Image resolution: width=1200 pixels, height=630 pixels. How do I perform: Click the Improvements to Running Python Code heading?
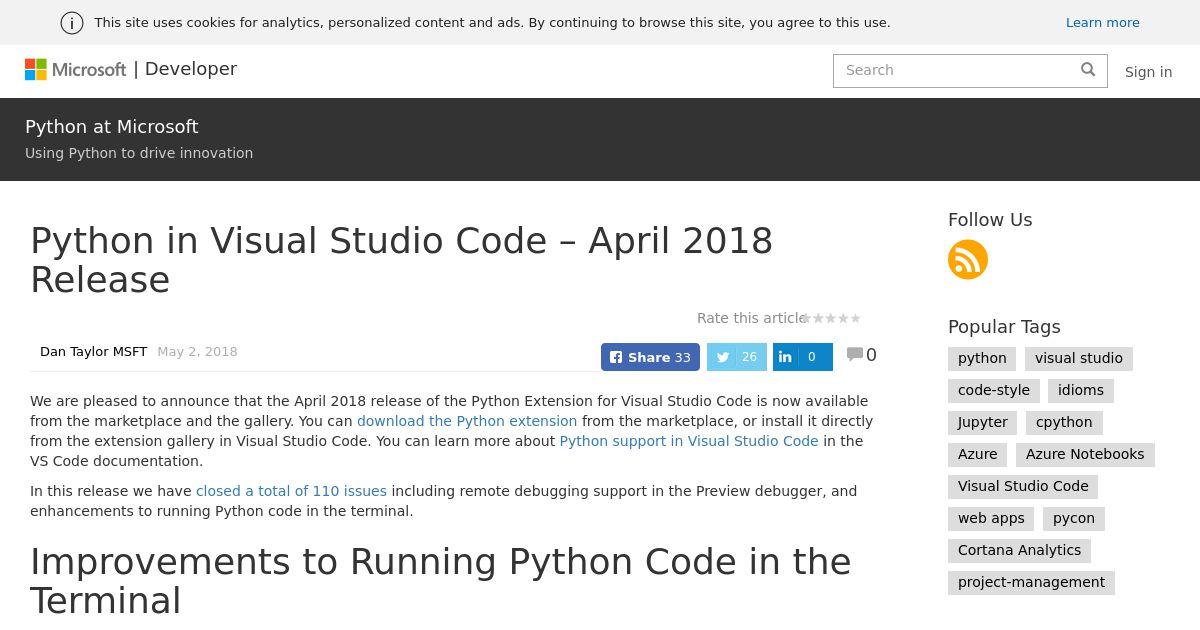pyautogui.click(x=440, y=581)
